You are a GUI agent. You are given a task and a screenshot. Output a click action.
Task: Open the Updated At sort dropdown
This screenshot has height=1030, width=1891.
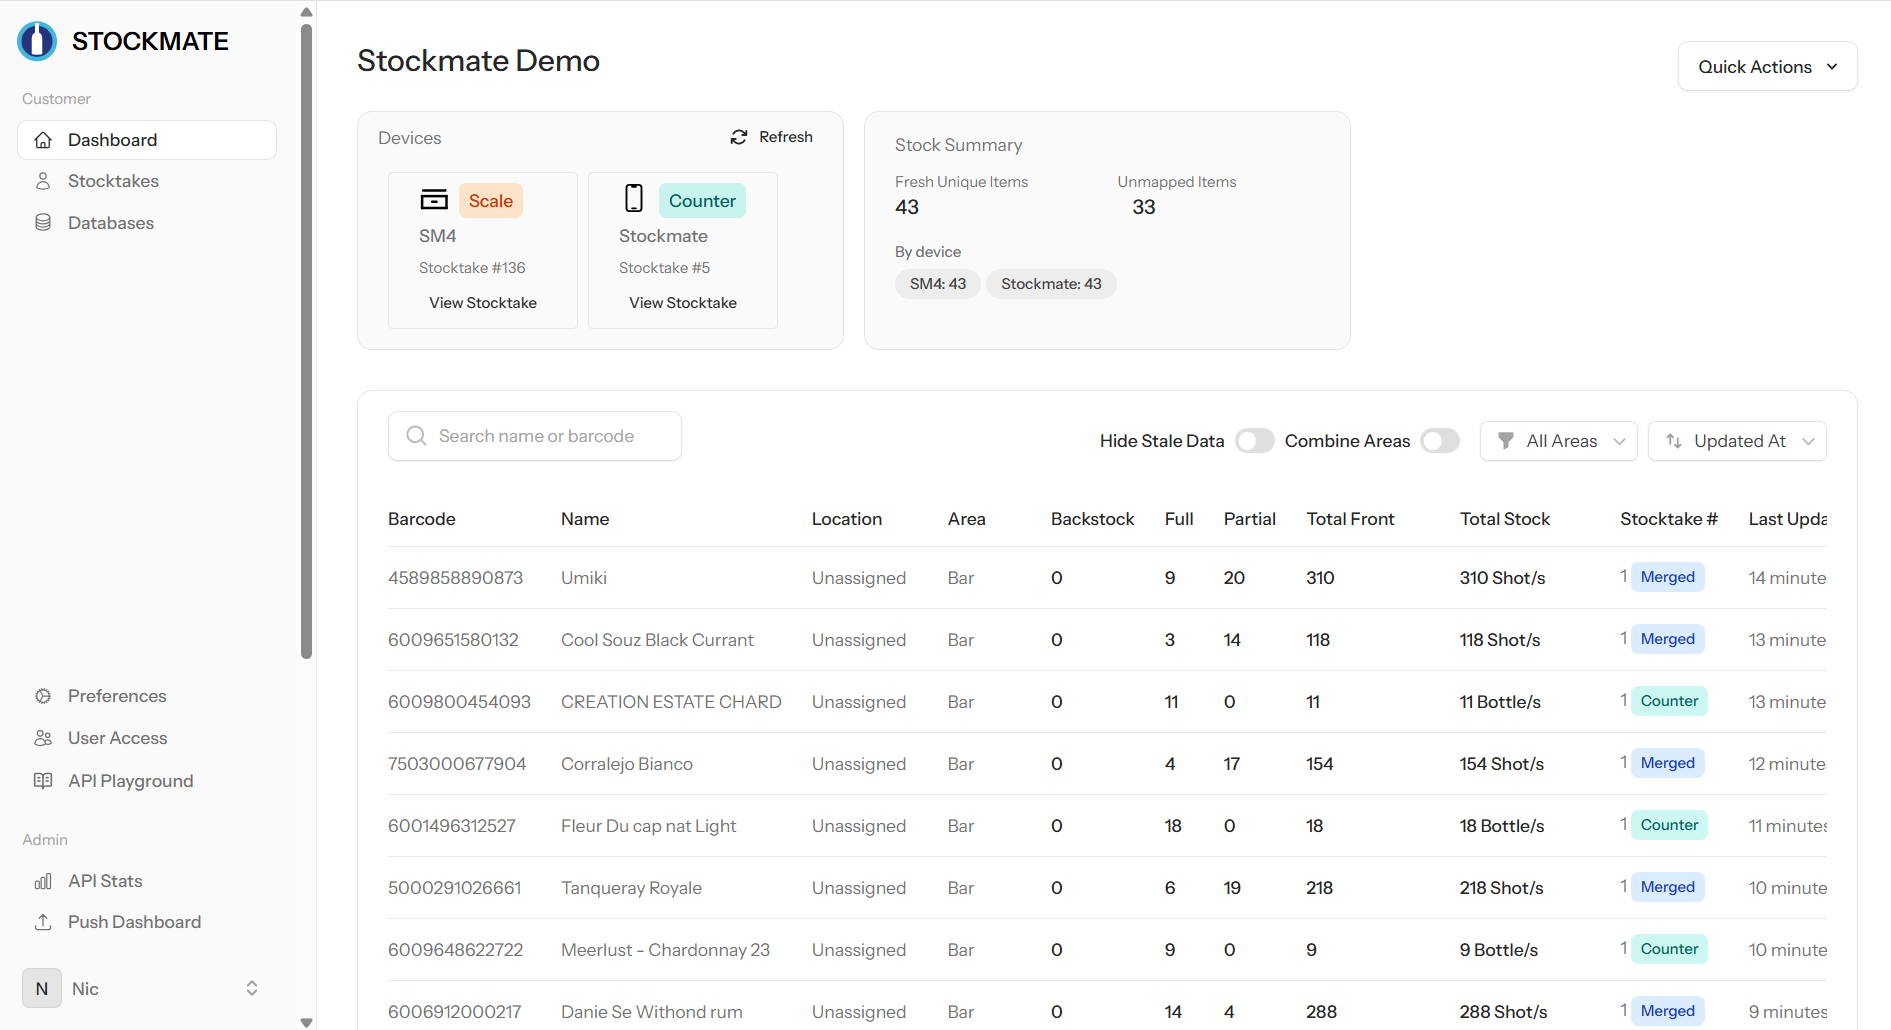(1737, 441)
